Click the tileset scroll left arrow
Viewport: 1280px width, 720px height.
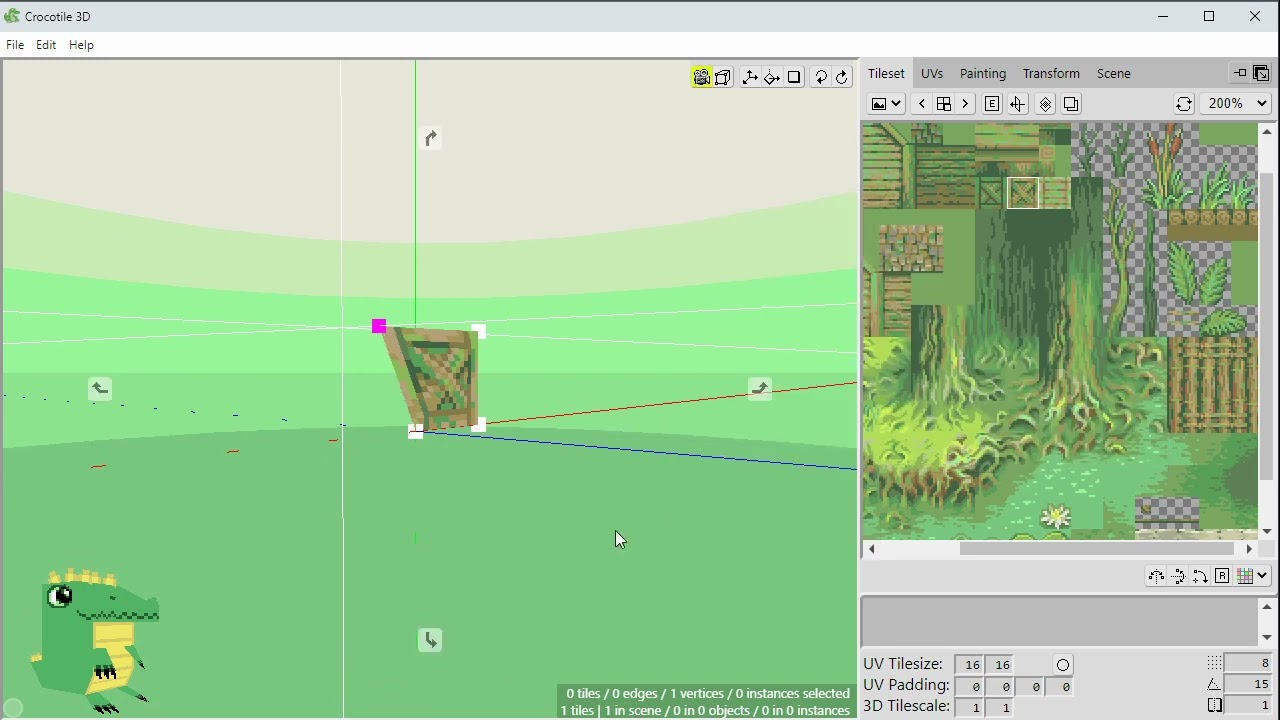871,548
